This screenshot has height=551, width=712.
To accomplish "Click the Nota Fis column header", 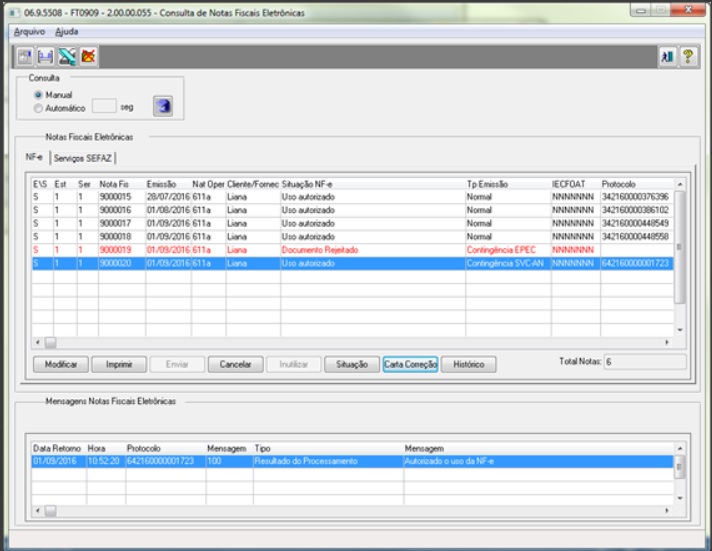I will click(x=122, y=184).
